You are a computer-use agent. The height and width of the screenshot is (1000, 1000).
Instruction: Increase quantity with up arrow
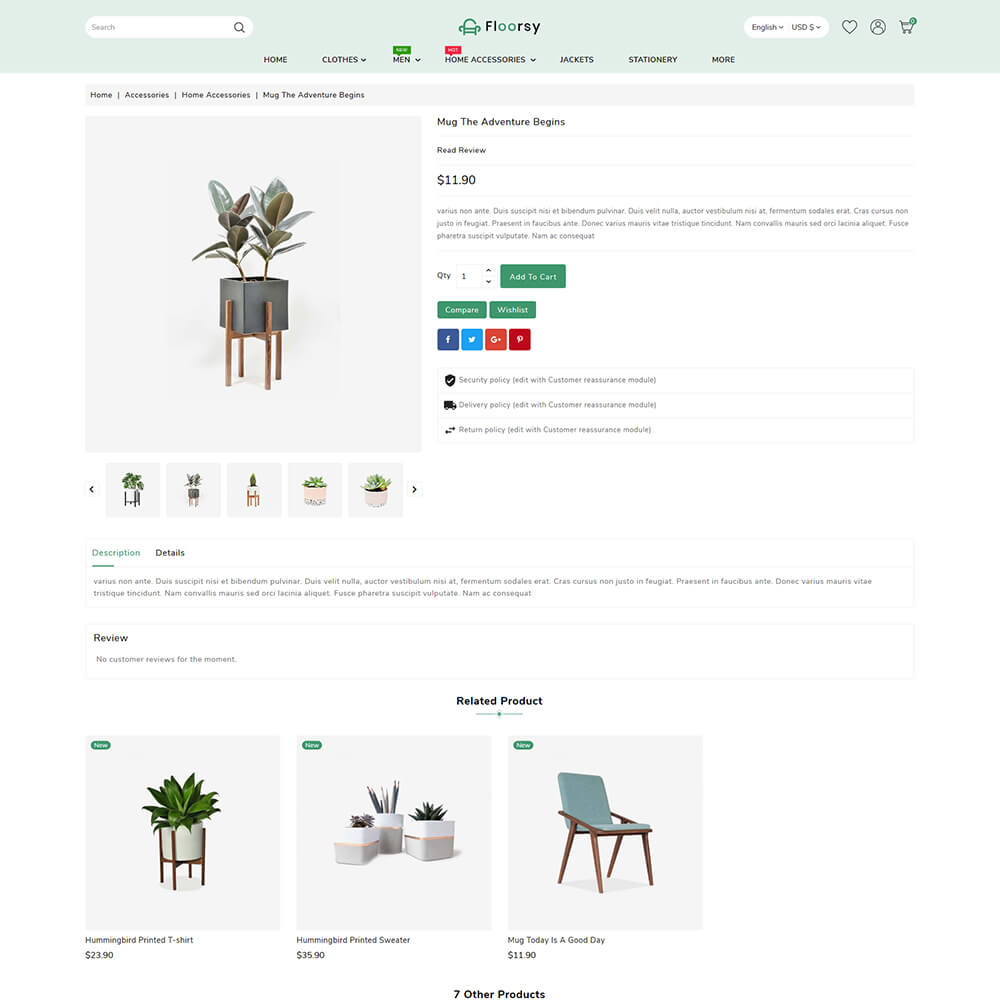489,270
